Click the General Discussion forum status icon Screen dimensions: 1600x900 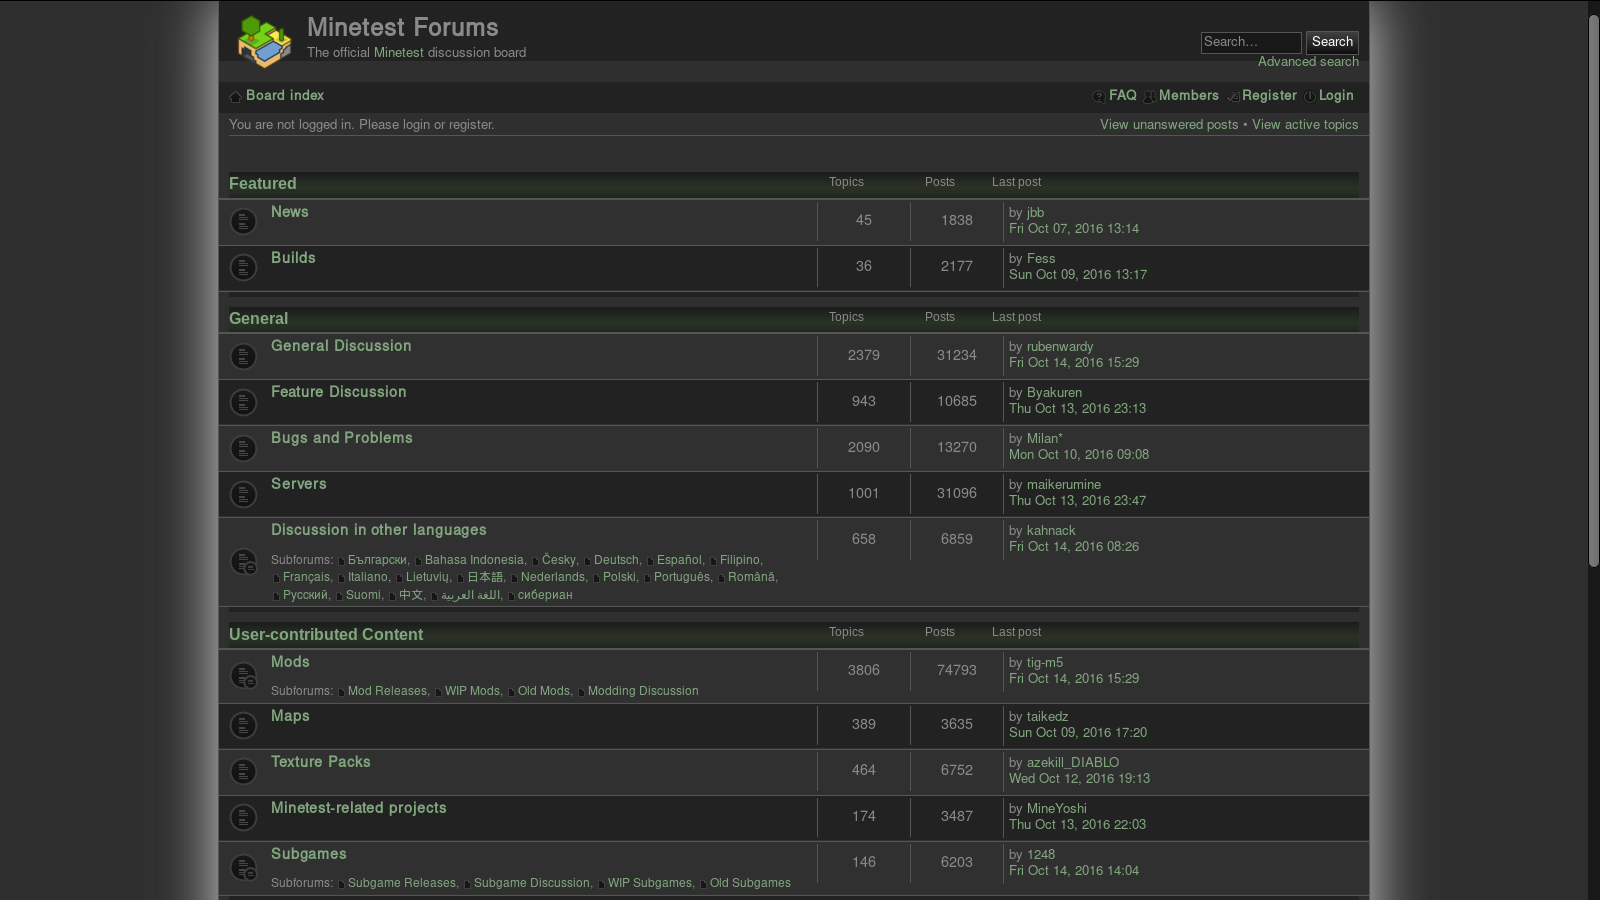tap(243, 356)
